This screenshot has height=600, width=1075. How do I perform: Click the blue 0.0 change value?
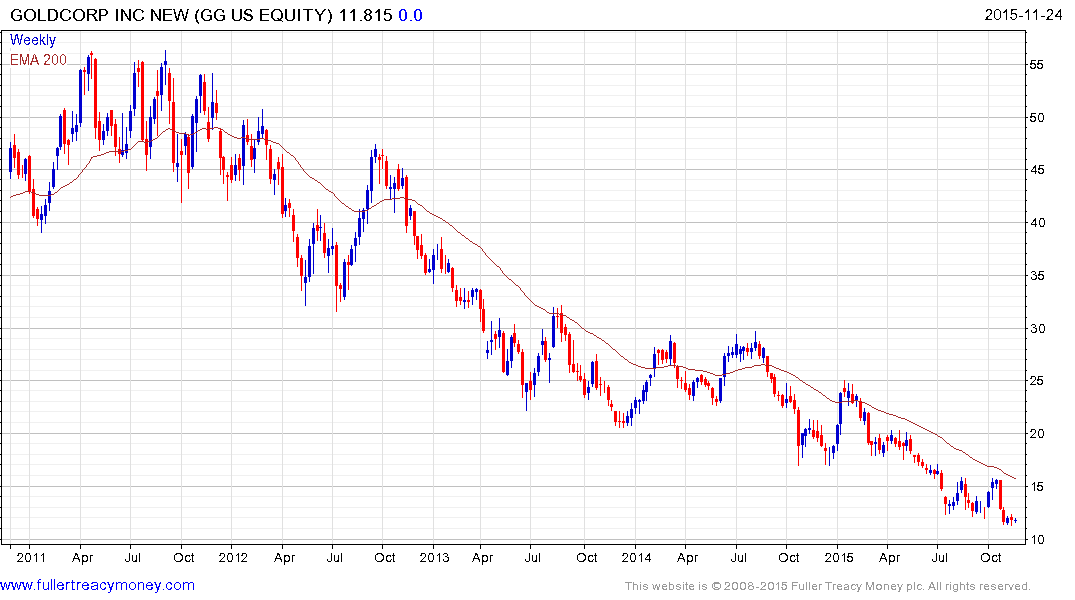pyautogui.click(x=410, y=15)
